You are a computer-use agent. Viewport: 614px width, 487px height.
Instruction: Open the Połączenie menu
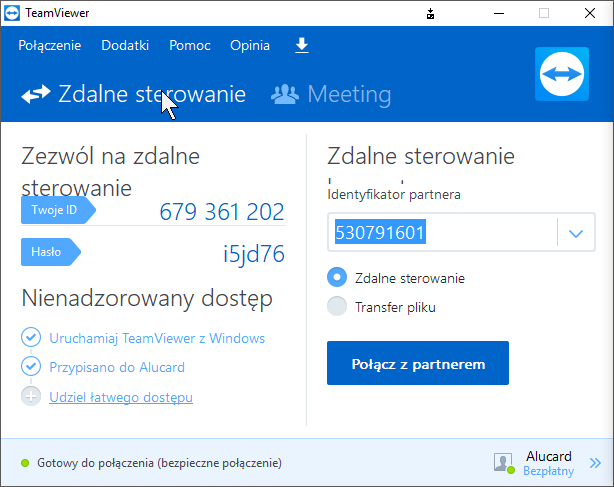pos(49,46)
